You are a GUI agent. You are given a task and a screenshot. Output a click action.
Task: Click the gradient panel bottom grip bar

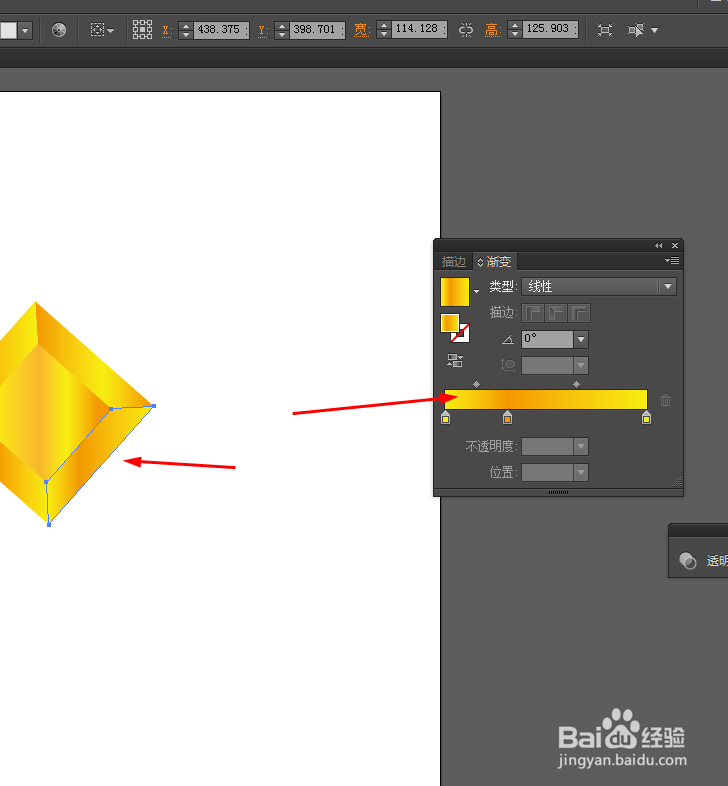click(558, 493)
